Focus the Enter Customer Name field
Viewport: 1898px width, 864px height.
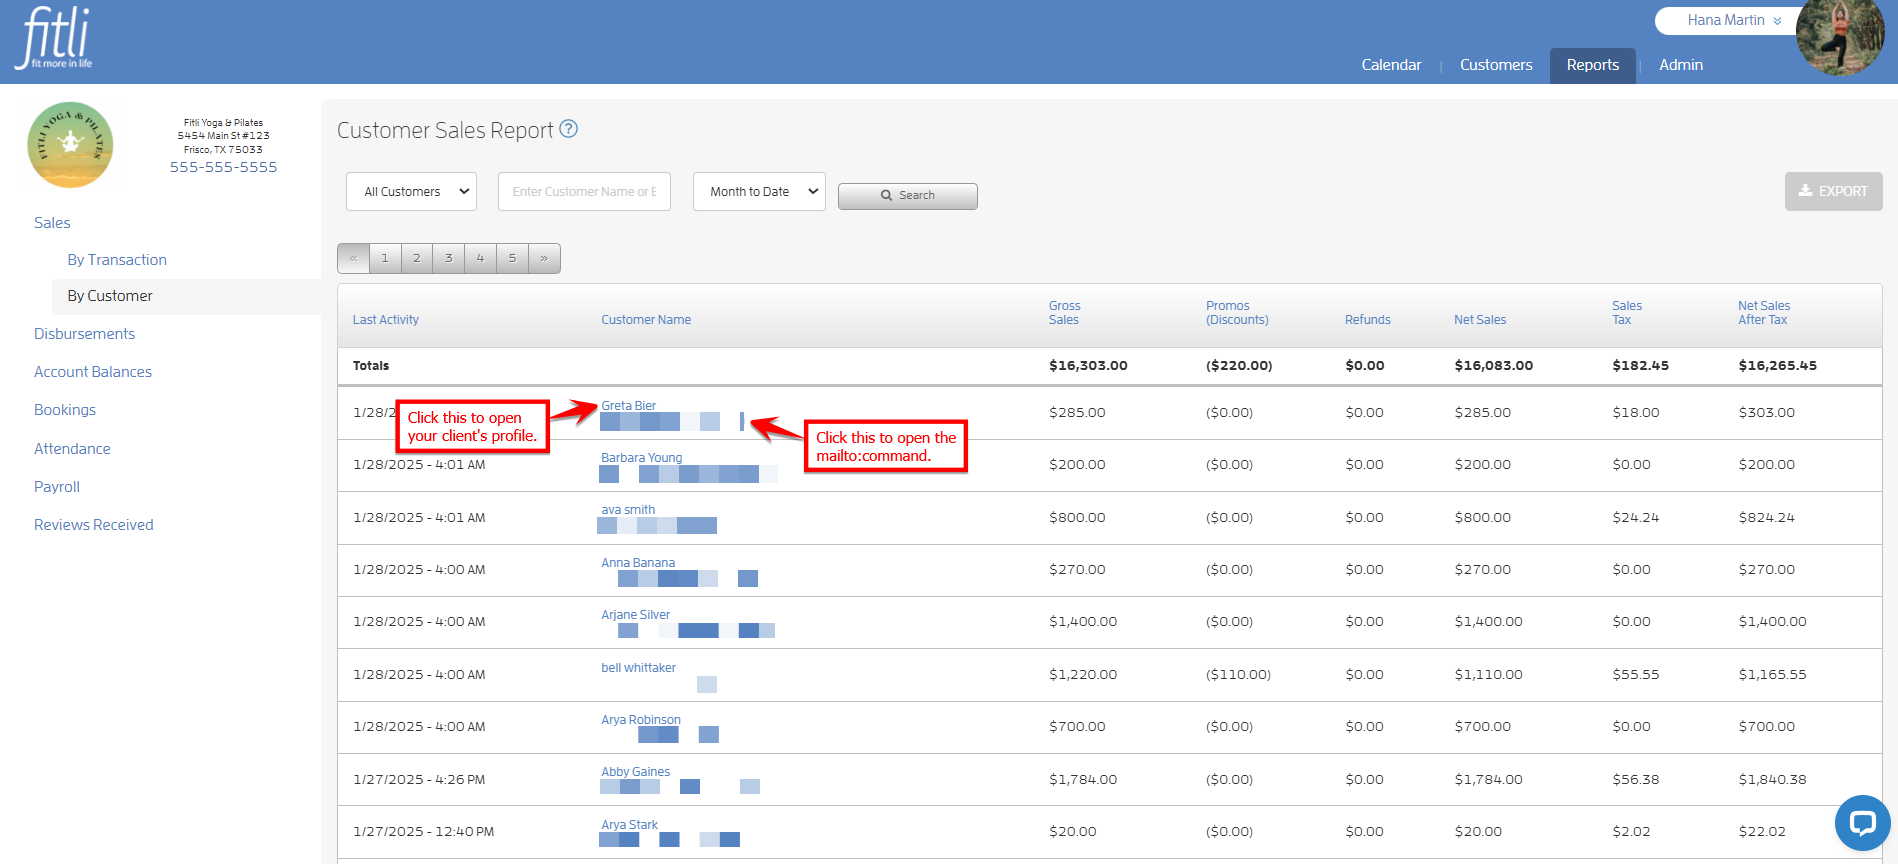coord(584,192)
